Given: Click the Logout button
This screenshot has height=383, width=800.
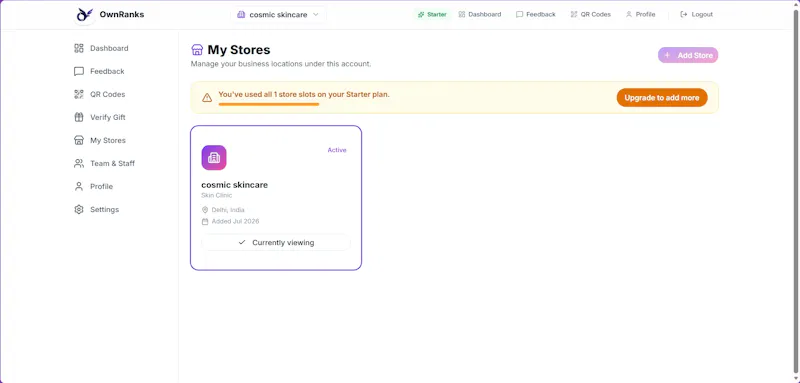Looking at the screenshot, I should pyautogui.click(x=696, y=15).
